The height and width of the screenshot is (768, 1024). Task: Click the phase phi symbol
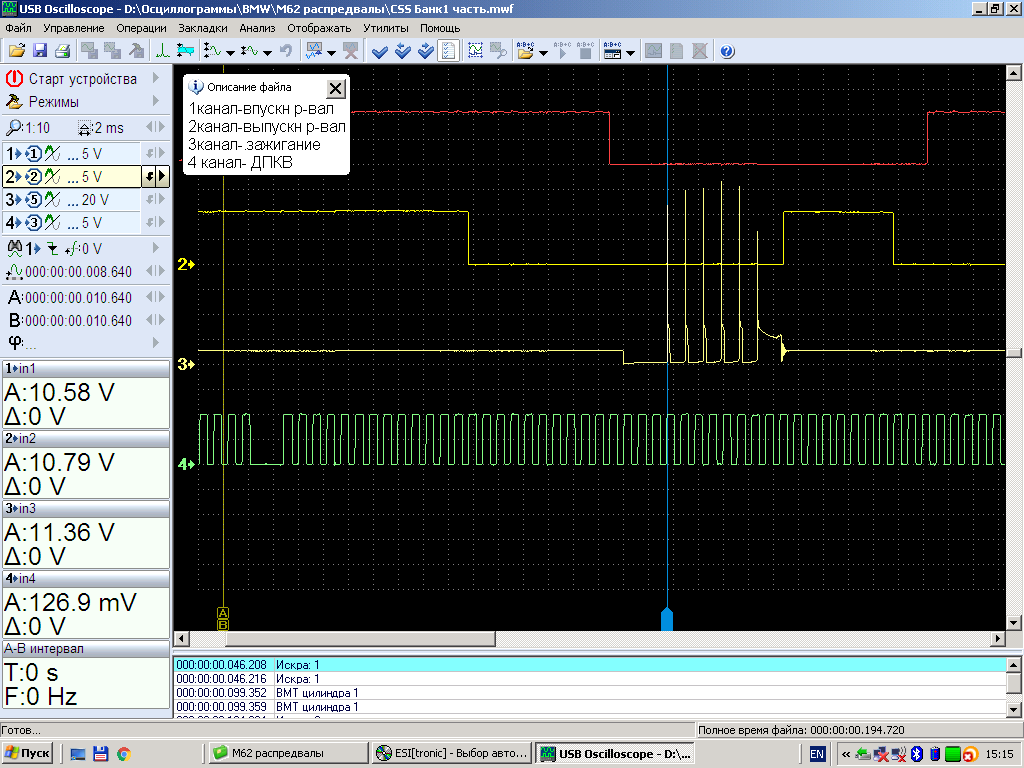click(x=14, y=342)
